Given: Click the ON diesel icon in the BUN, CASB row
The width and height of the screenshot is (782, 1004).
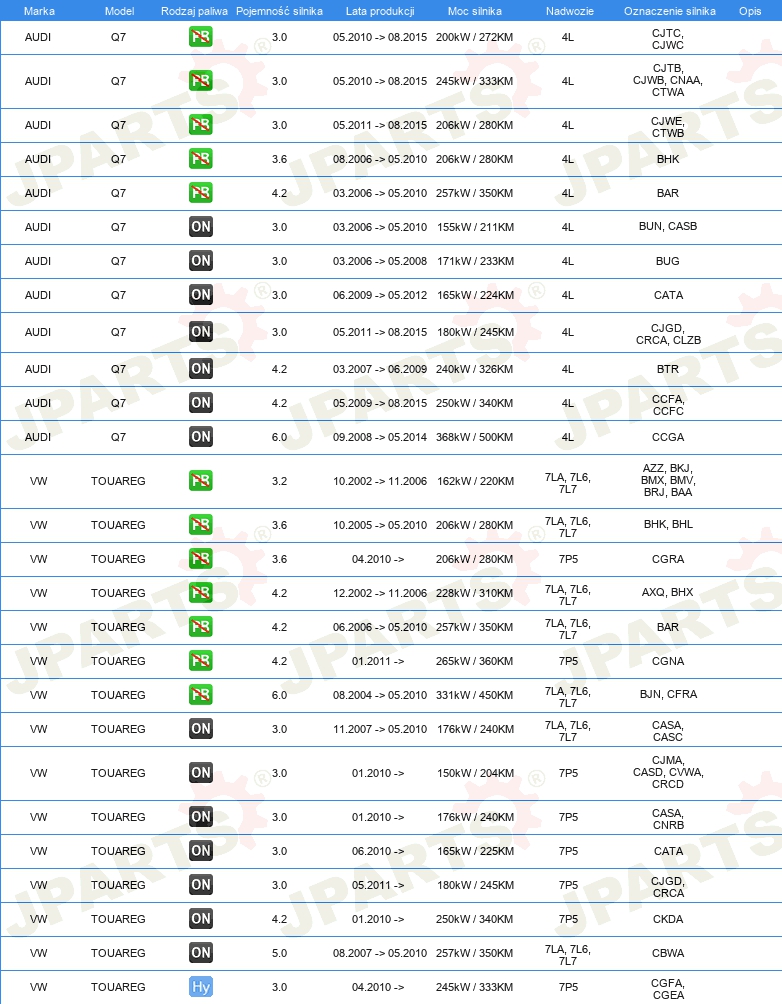Looking at the screenshot, I should click(x=200, y=227).
